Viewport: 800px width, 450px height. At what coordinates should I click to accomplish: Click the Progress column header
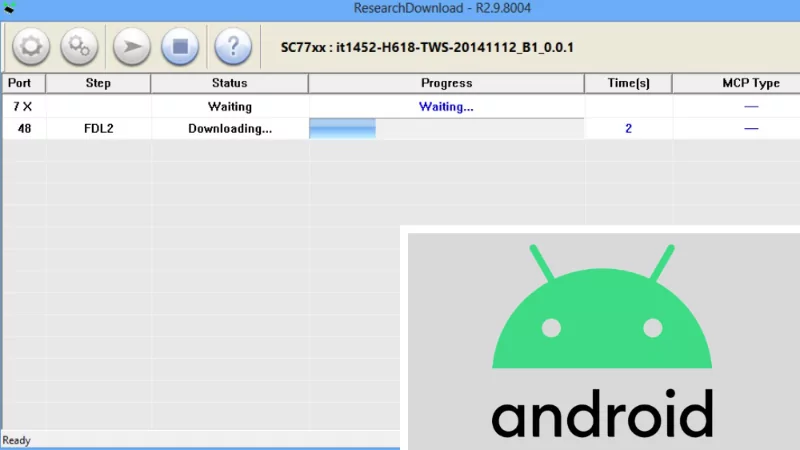446,83
